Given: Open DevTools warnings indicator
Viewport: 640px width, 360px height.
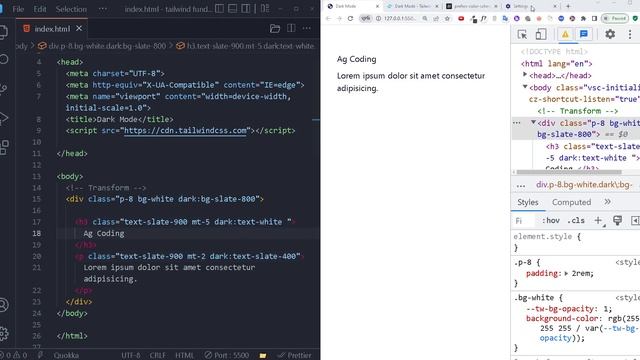Looking at the screenshot, I should click(x=565, y=34).
